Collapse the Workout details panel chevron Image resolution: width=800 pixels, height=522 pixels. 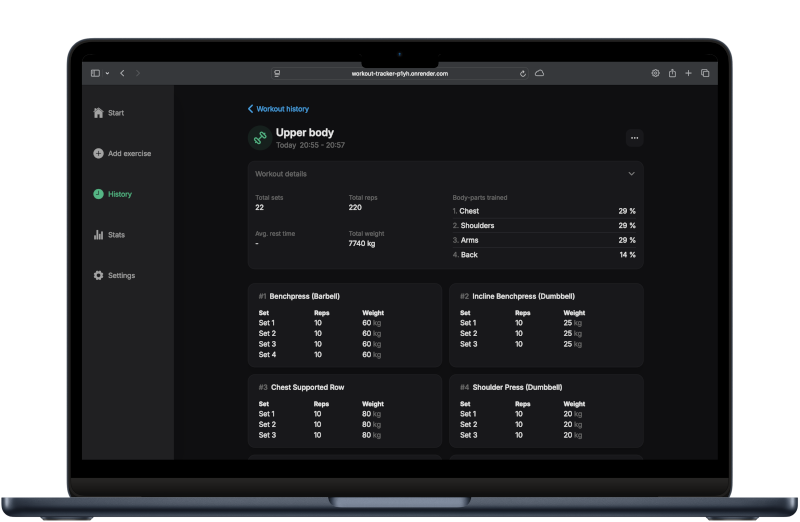[x=632, y=174]
